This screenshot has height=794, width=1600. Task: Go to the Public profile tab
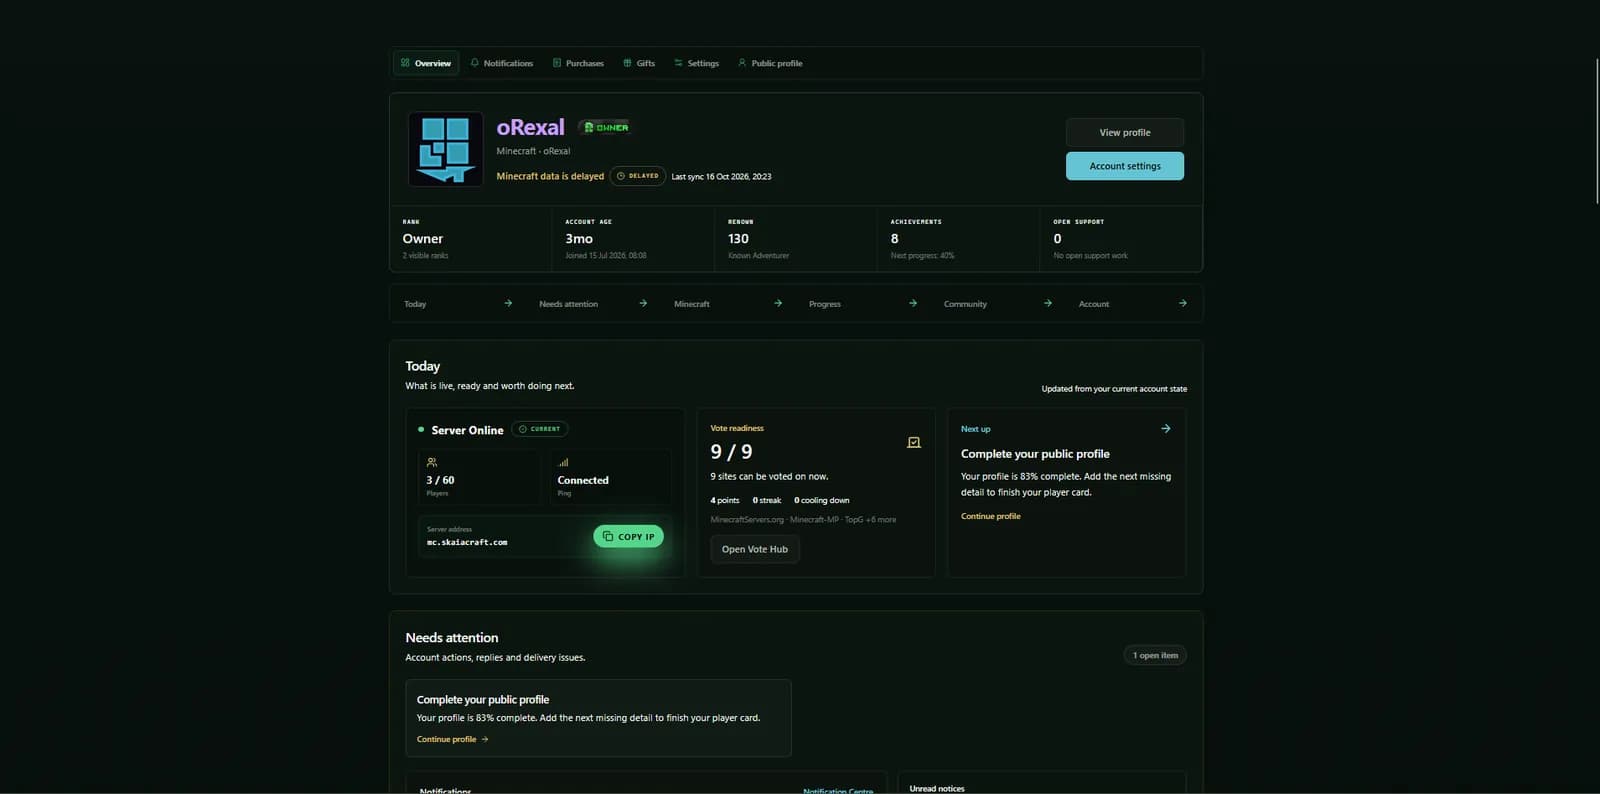pyautogui.click(x=770, y=63)
